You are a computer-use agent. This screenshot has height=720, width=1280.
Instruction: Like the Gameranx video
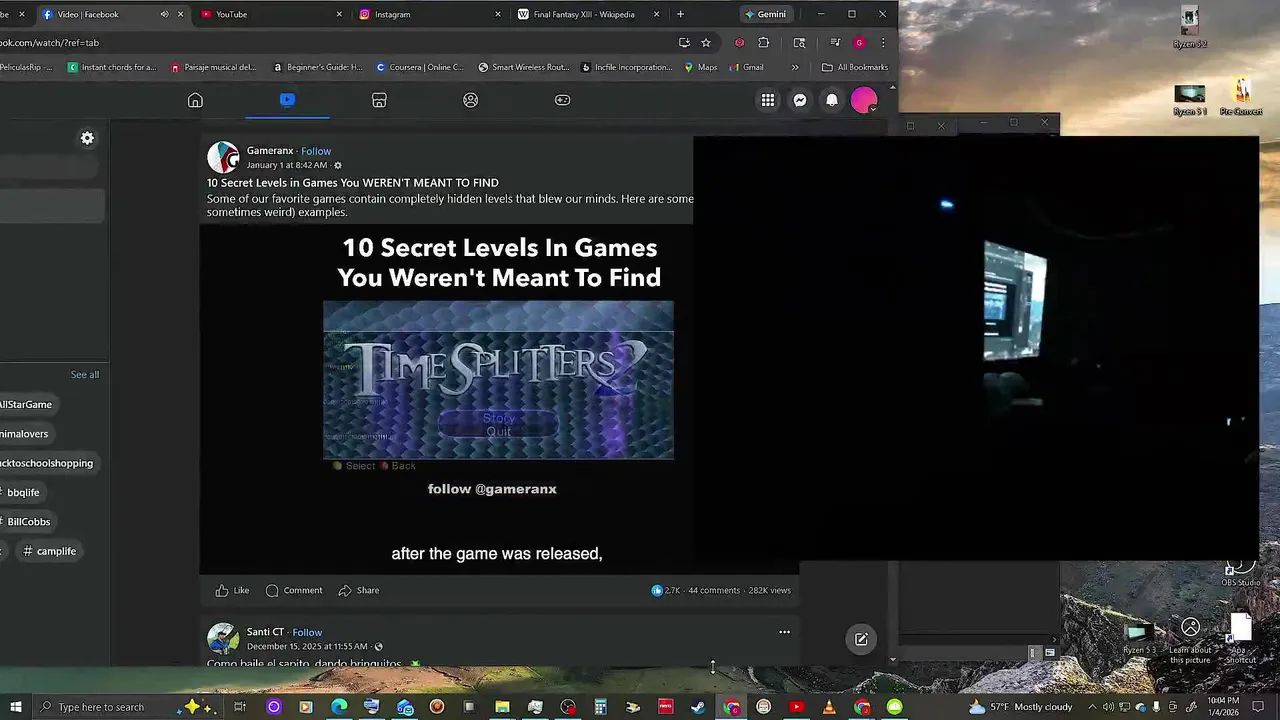point(232,590)
